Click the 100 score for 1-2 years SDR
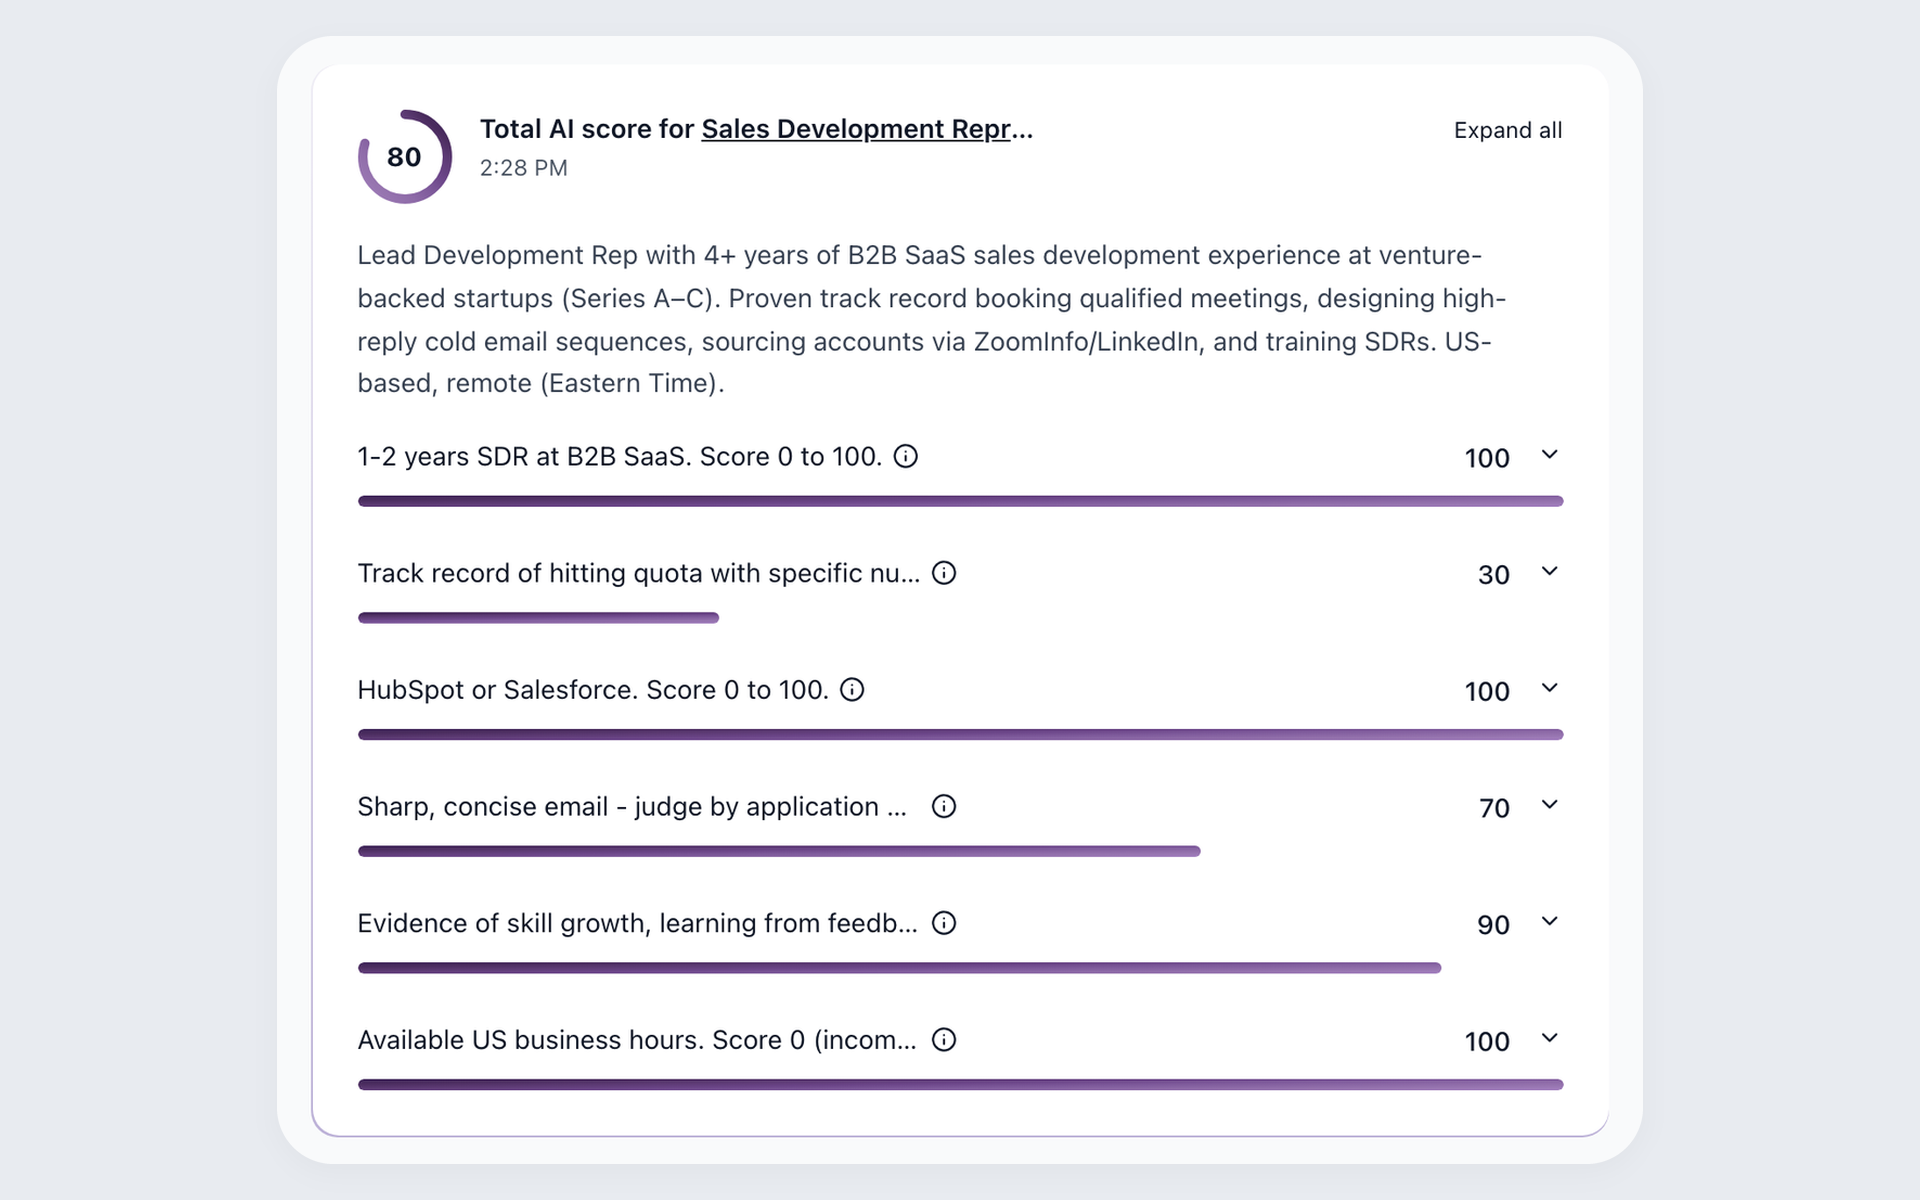The width and height of the screenshot is (1920, 1200). pyautogui.click(x=1487, y=458)
